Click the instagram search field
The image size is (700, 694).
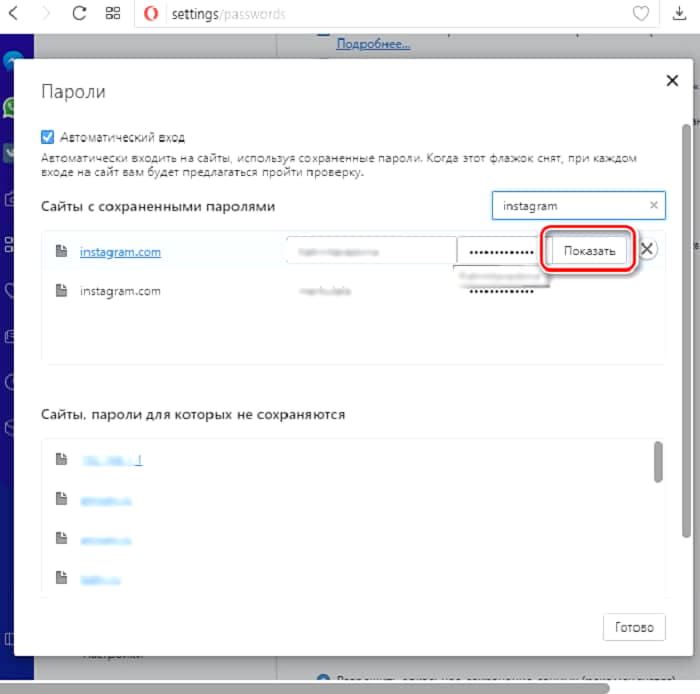click(578, 205)
